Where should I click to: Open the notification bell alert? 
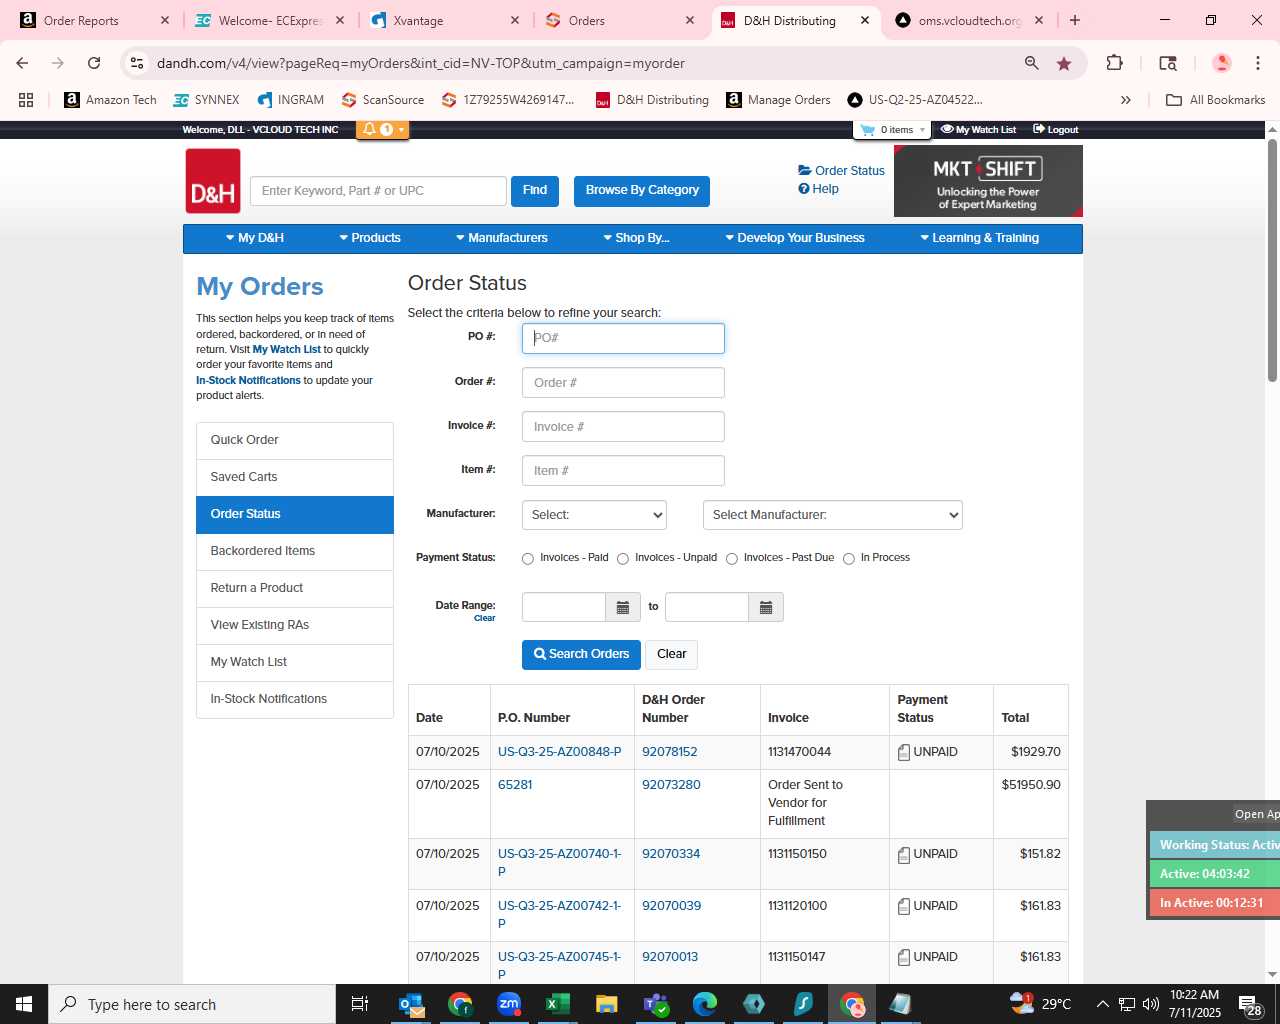point(382,130)
